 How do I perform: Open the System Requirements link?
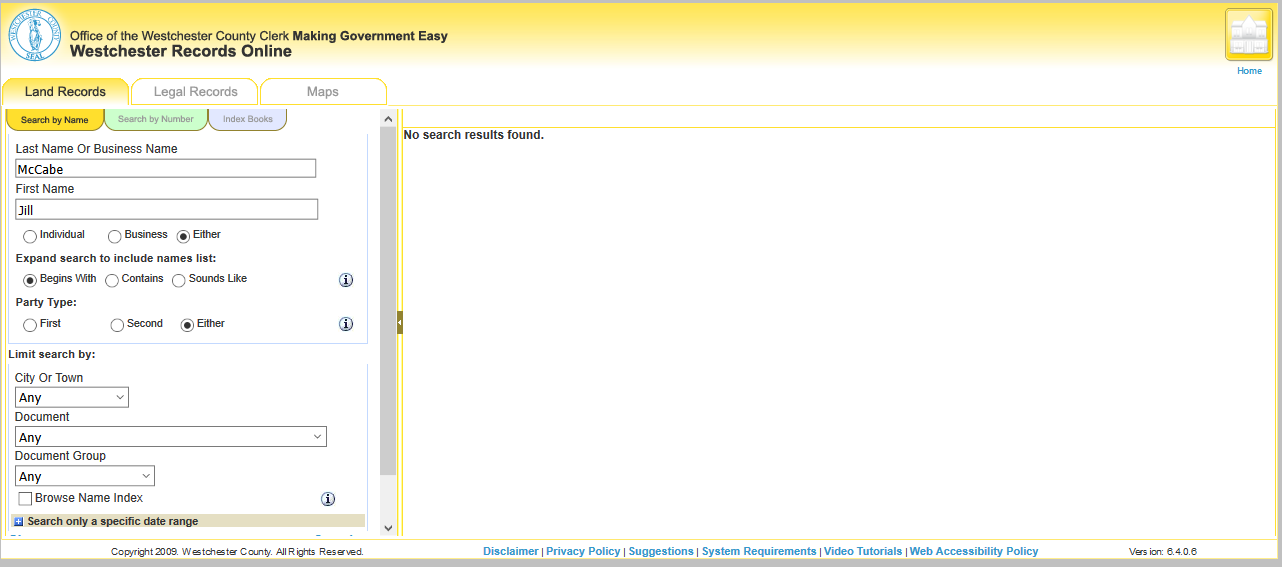click(x=759, y=551)
